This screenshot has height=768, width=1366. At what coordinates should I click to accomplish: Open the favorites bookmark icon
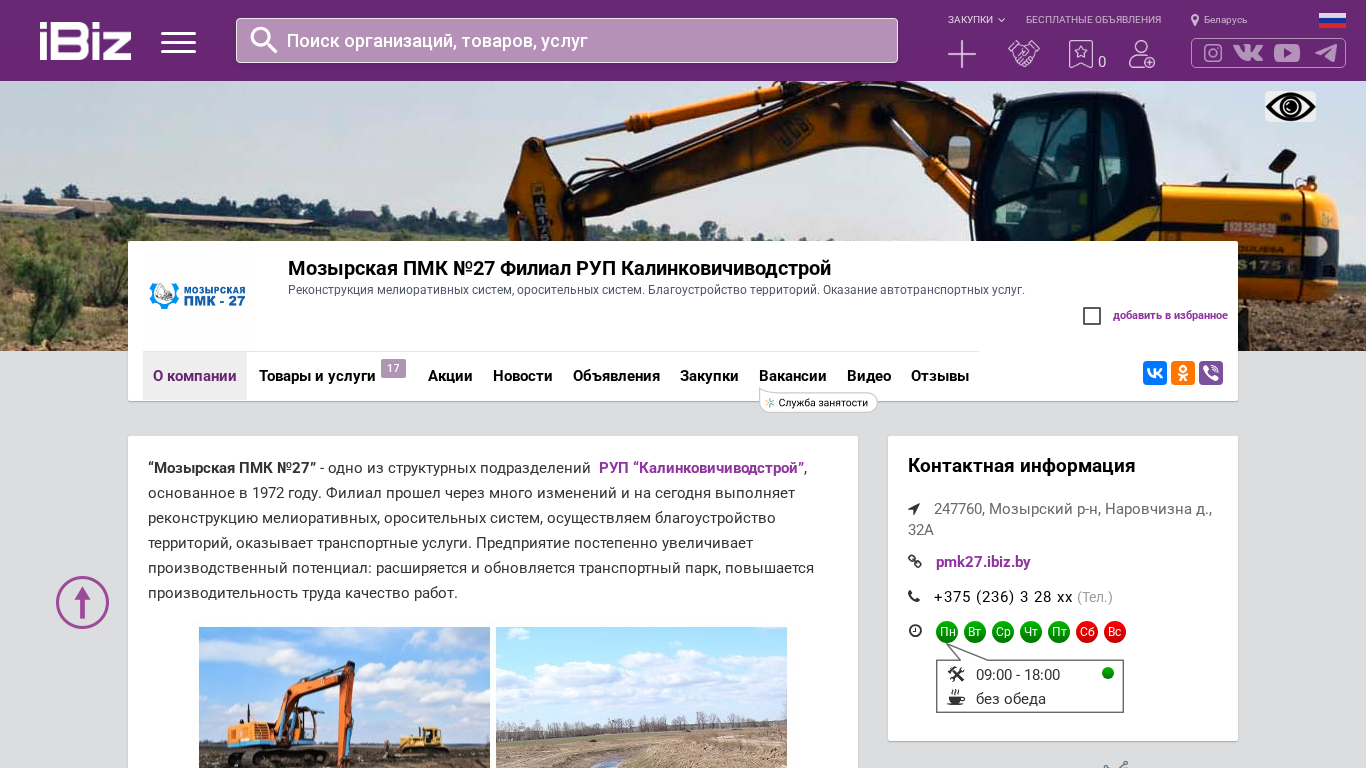coord(1081,54)
